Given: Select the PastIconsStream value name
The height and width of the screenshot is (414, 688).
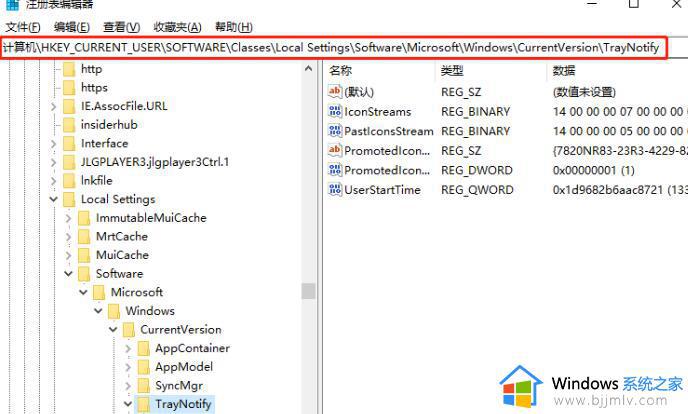Looking at the screenshot, I should [389, 131].
